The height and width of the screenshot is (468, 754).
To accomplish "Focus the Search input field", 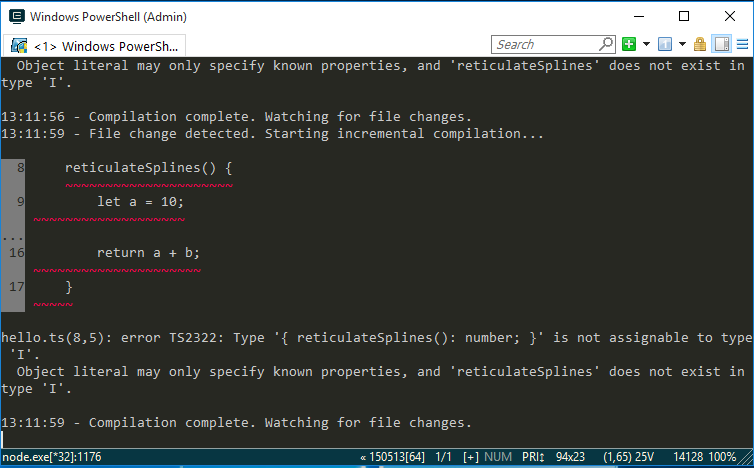I will click(546, 44).
